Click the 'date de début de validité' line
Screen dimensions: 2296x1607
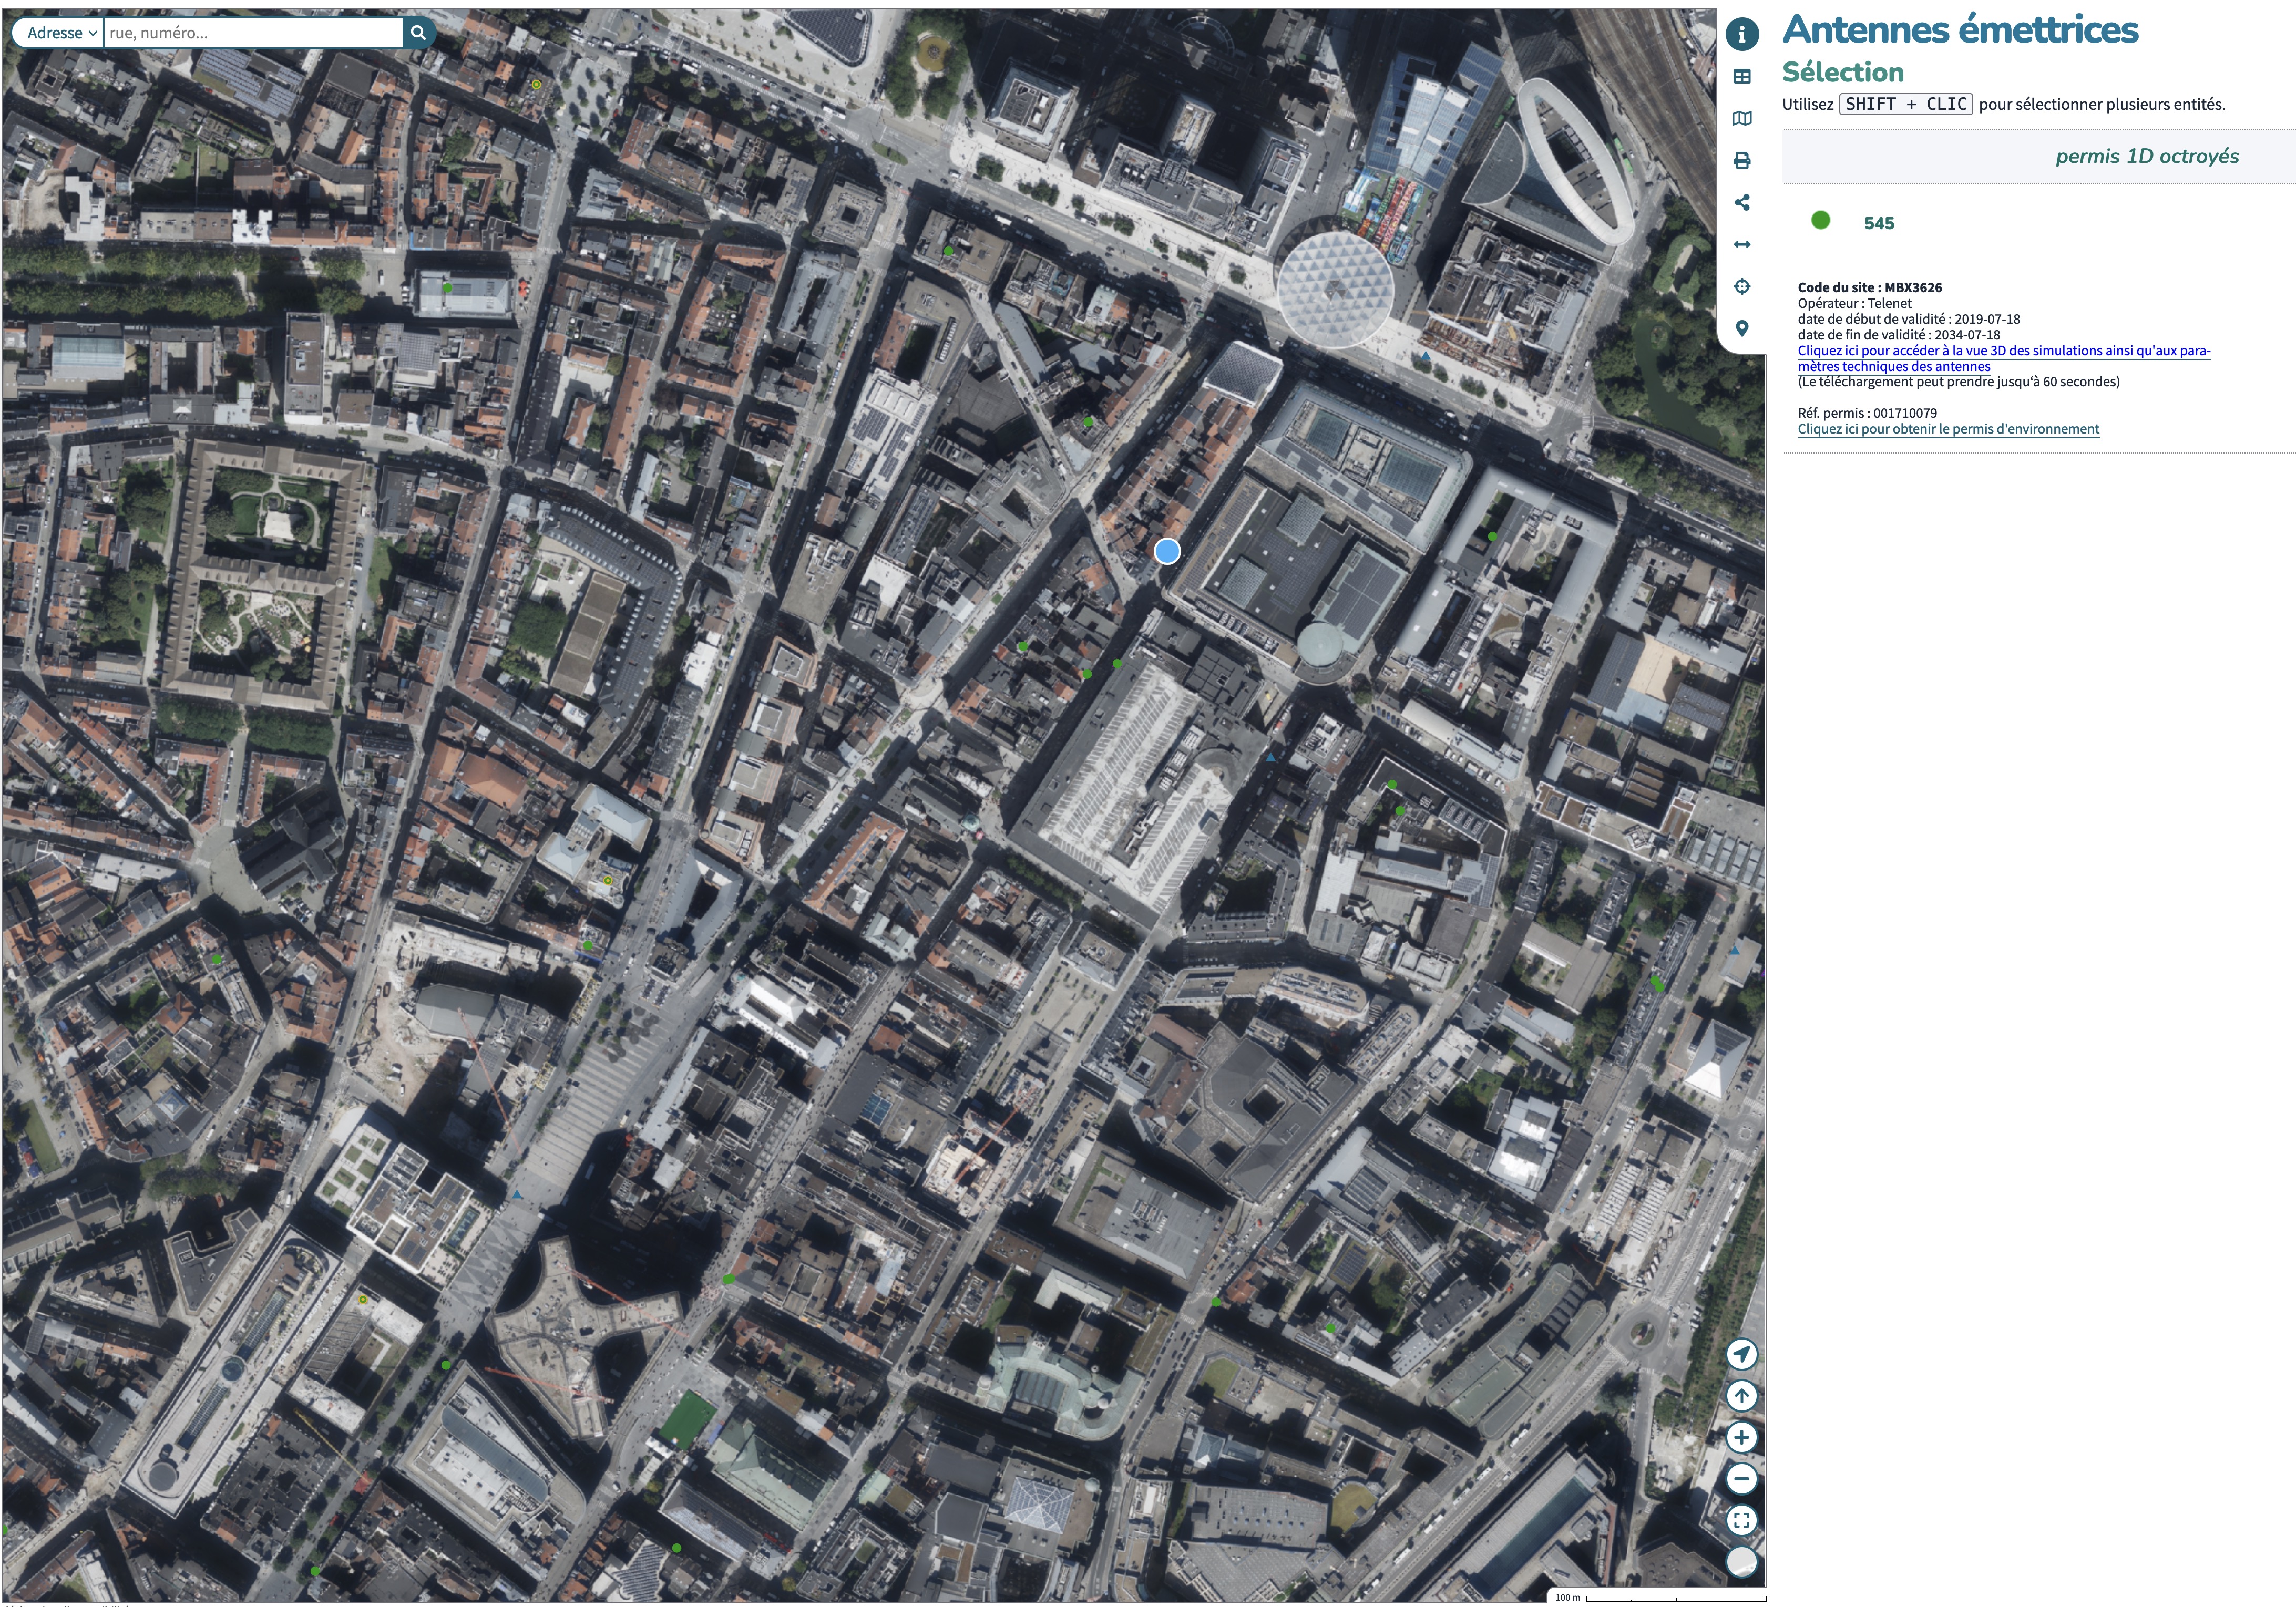point(1909,319)
